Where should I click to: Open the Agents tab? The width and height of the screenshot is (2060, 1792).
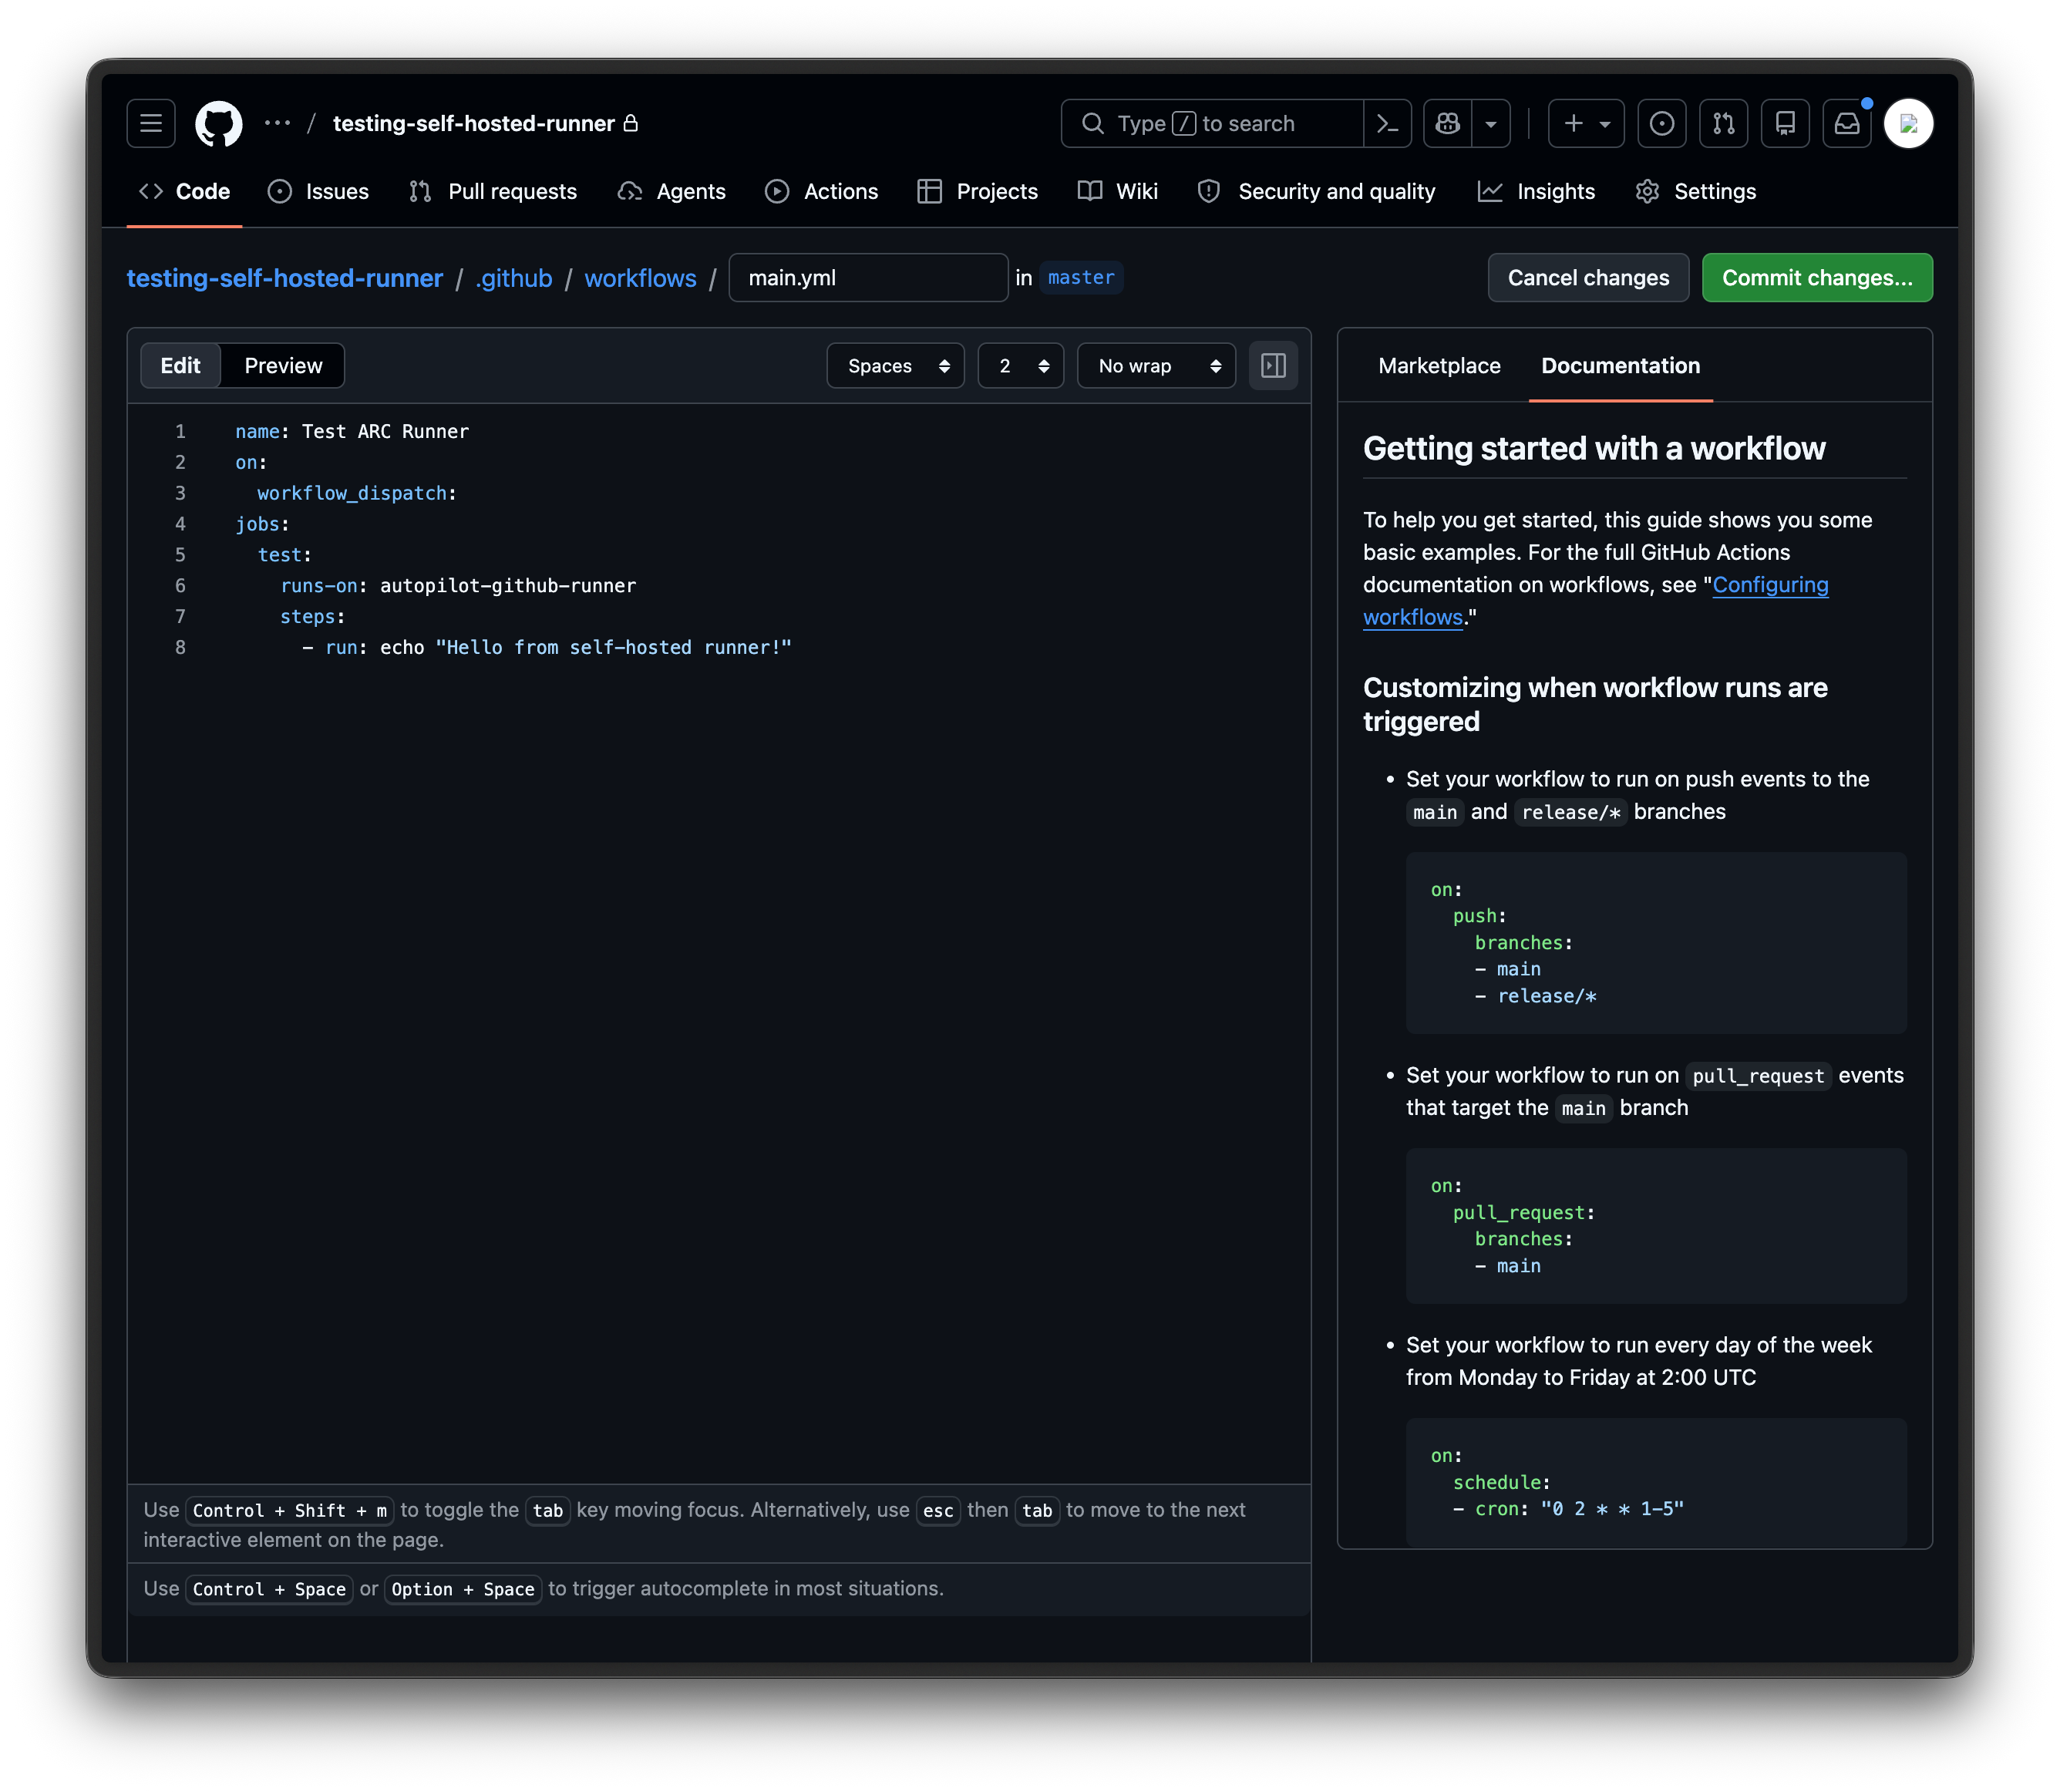pos(671,191)
